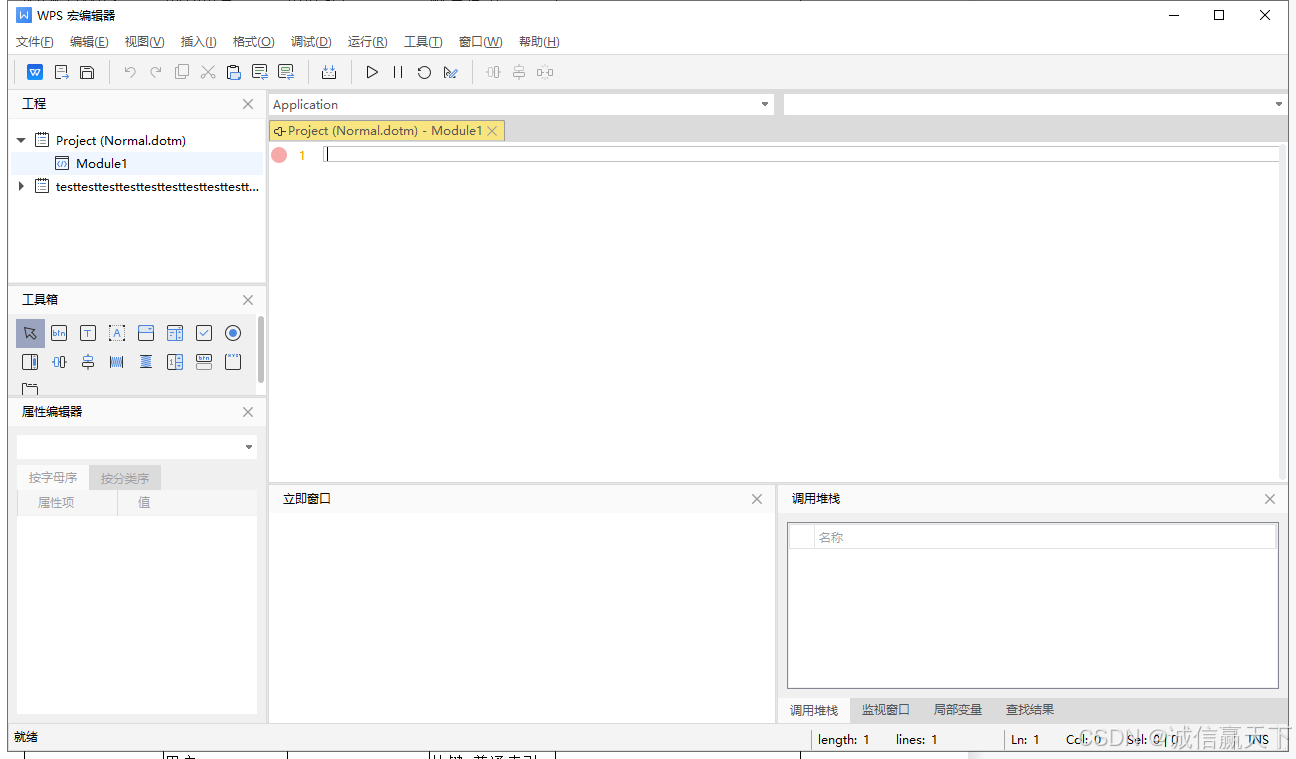Open the 窗口(W) menu

click(480, 42)
